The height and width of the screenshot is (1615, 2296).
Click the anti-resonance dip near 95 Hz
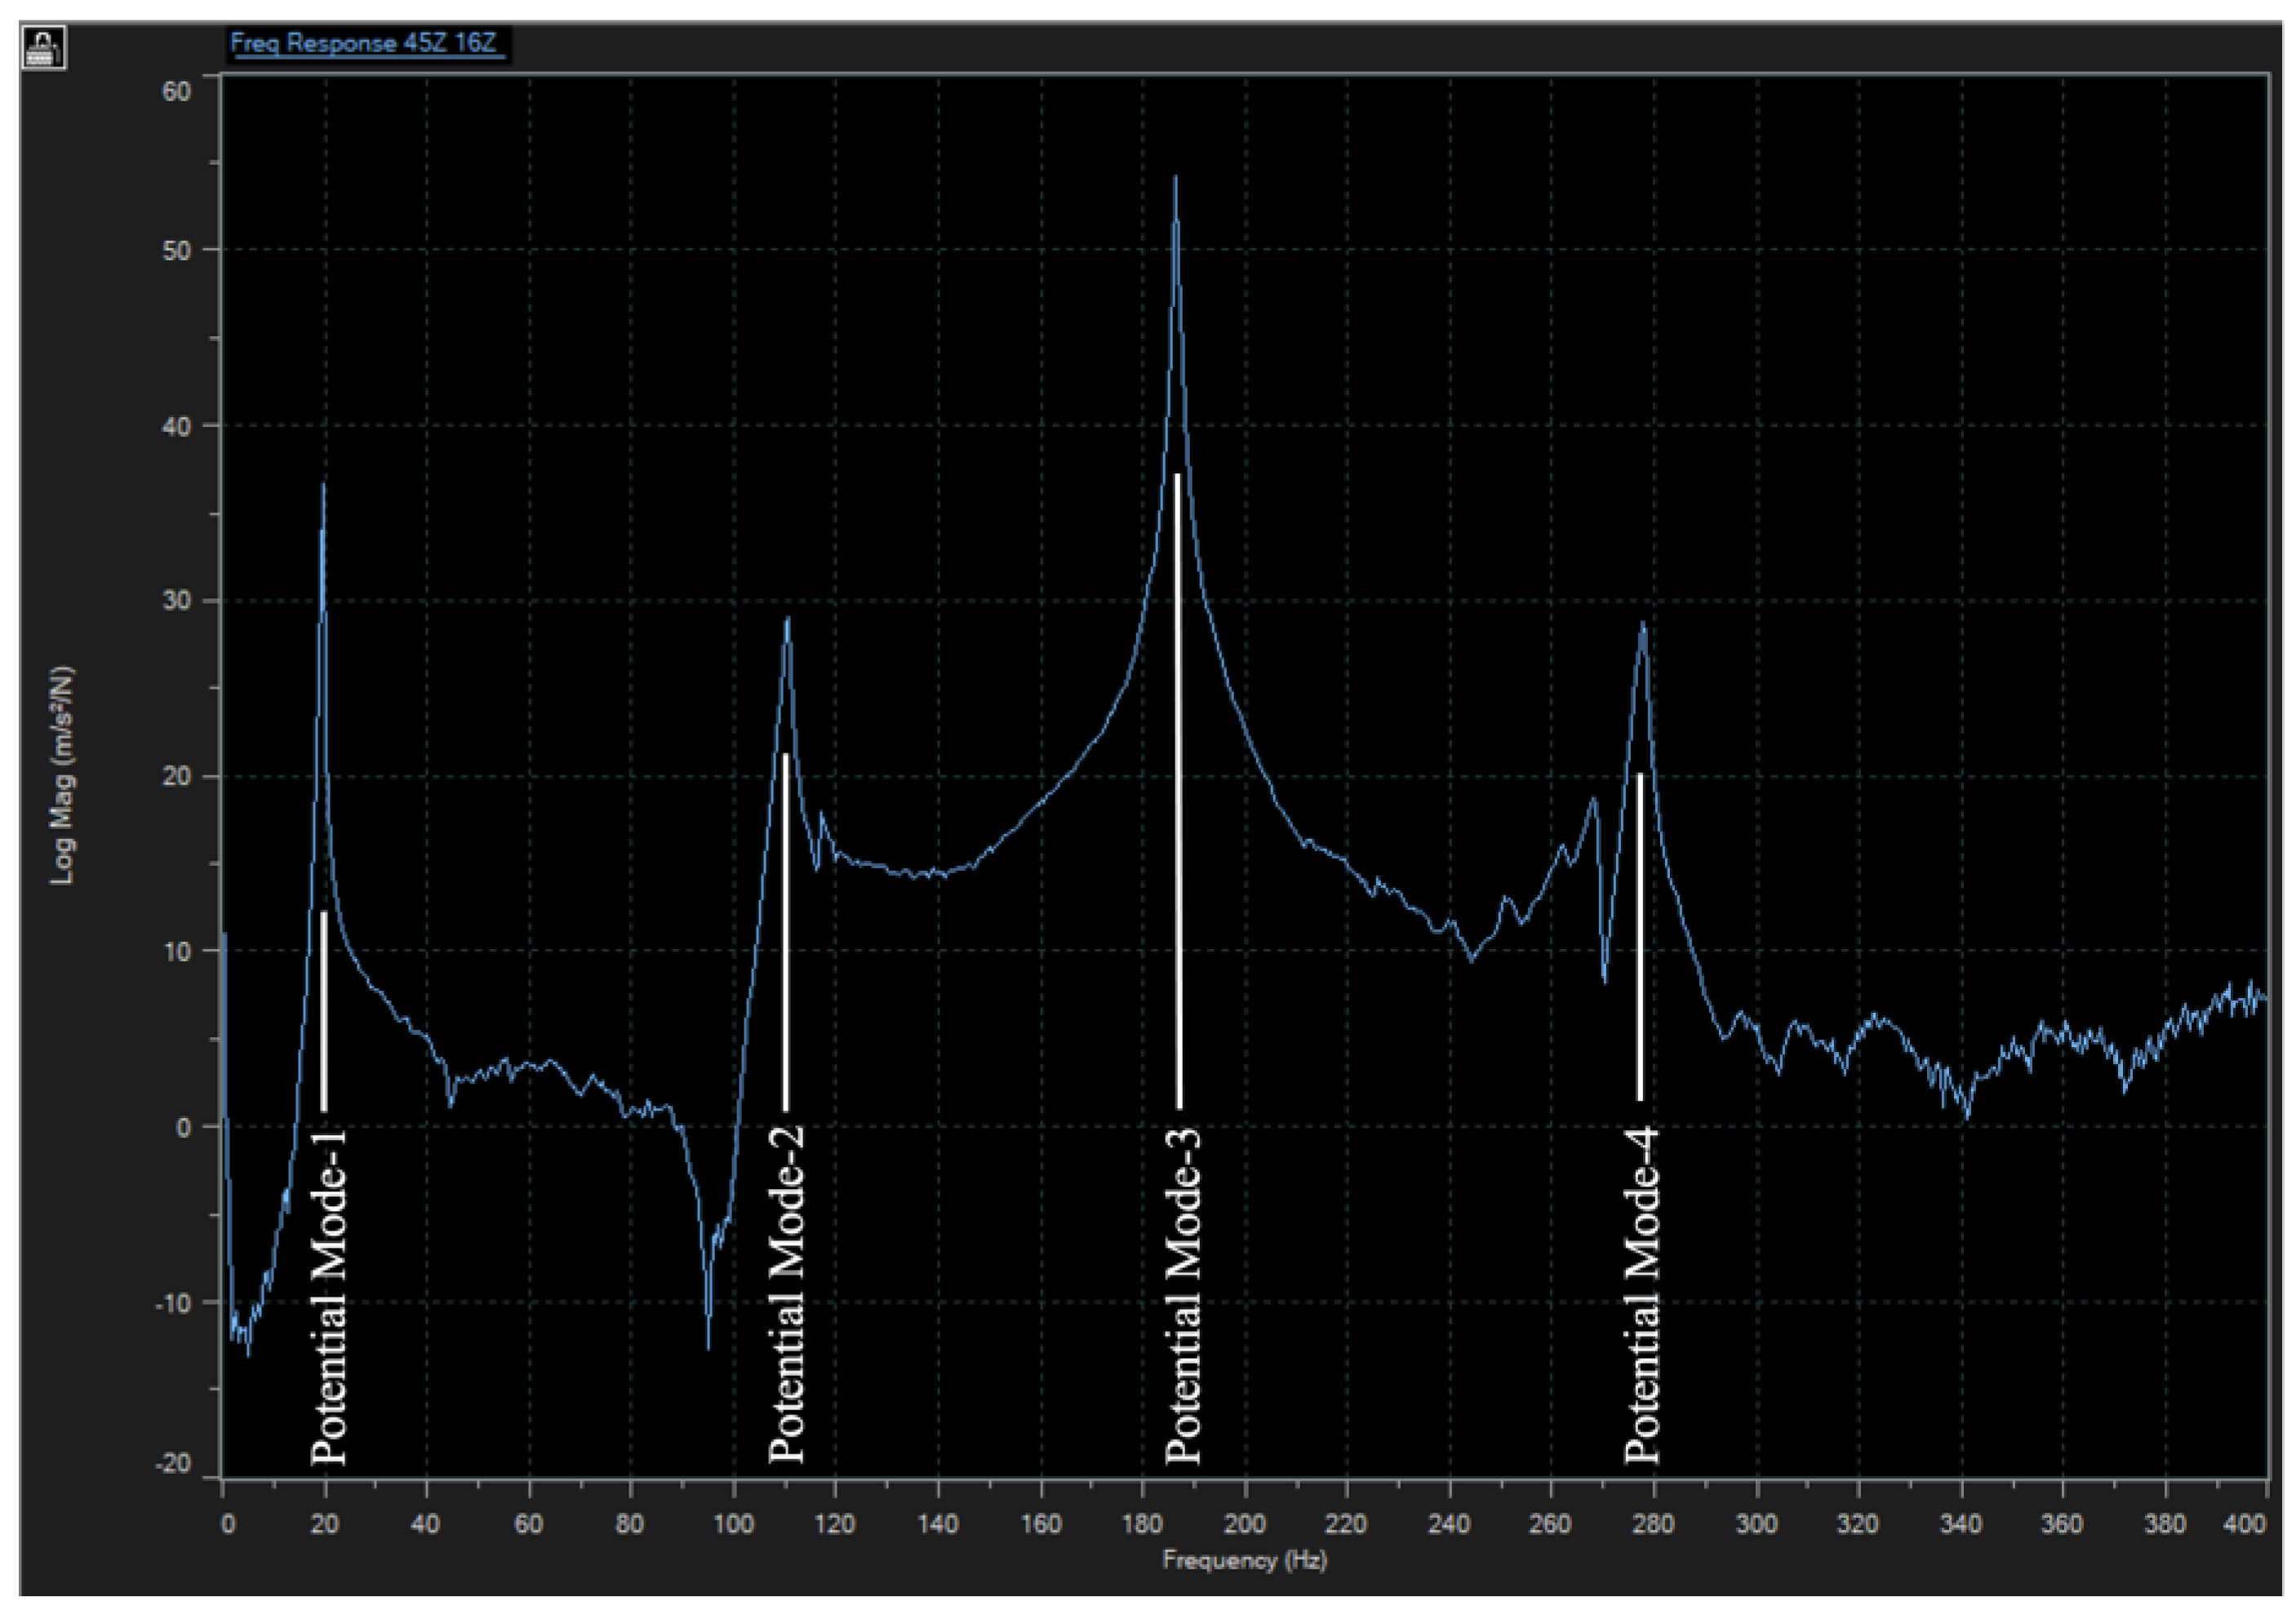point(708,1345)
